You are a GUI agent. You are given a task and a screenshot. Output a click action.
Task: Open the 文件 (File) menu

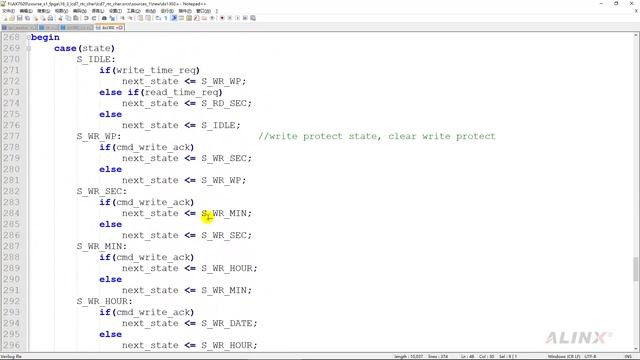tap(8, 11)
